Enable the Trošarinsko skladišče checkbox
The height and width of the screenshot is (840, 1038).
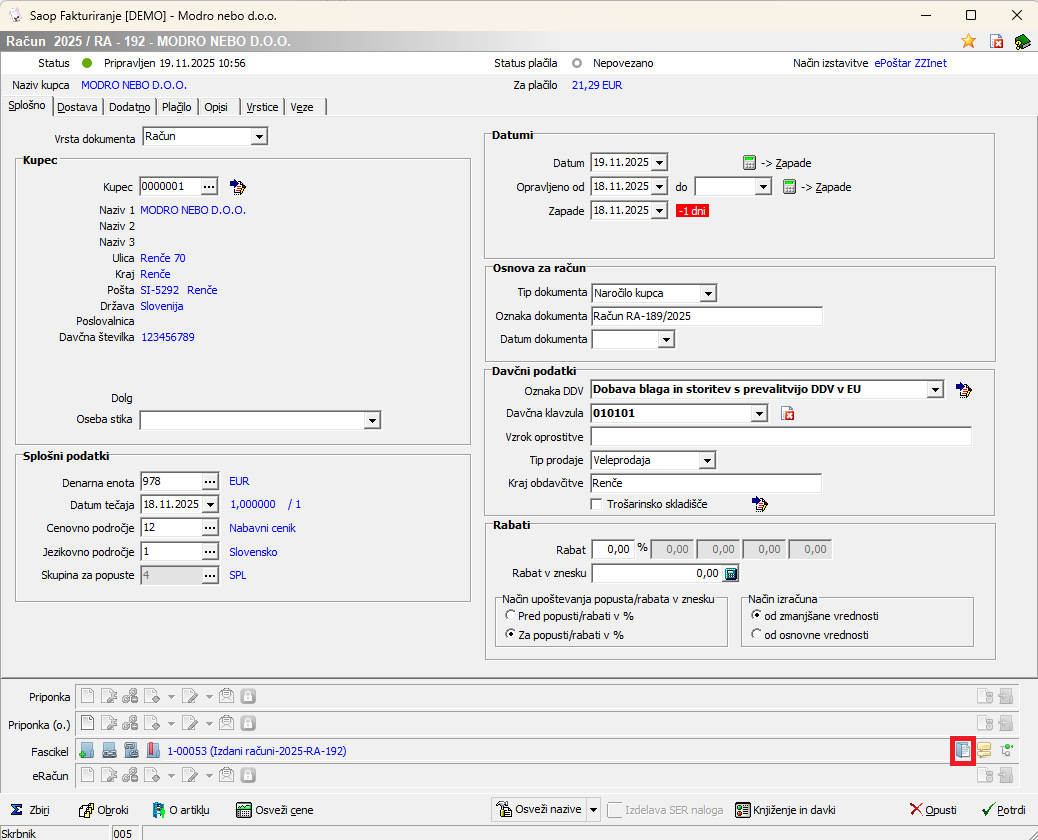click(x=597, y=505)
